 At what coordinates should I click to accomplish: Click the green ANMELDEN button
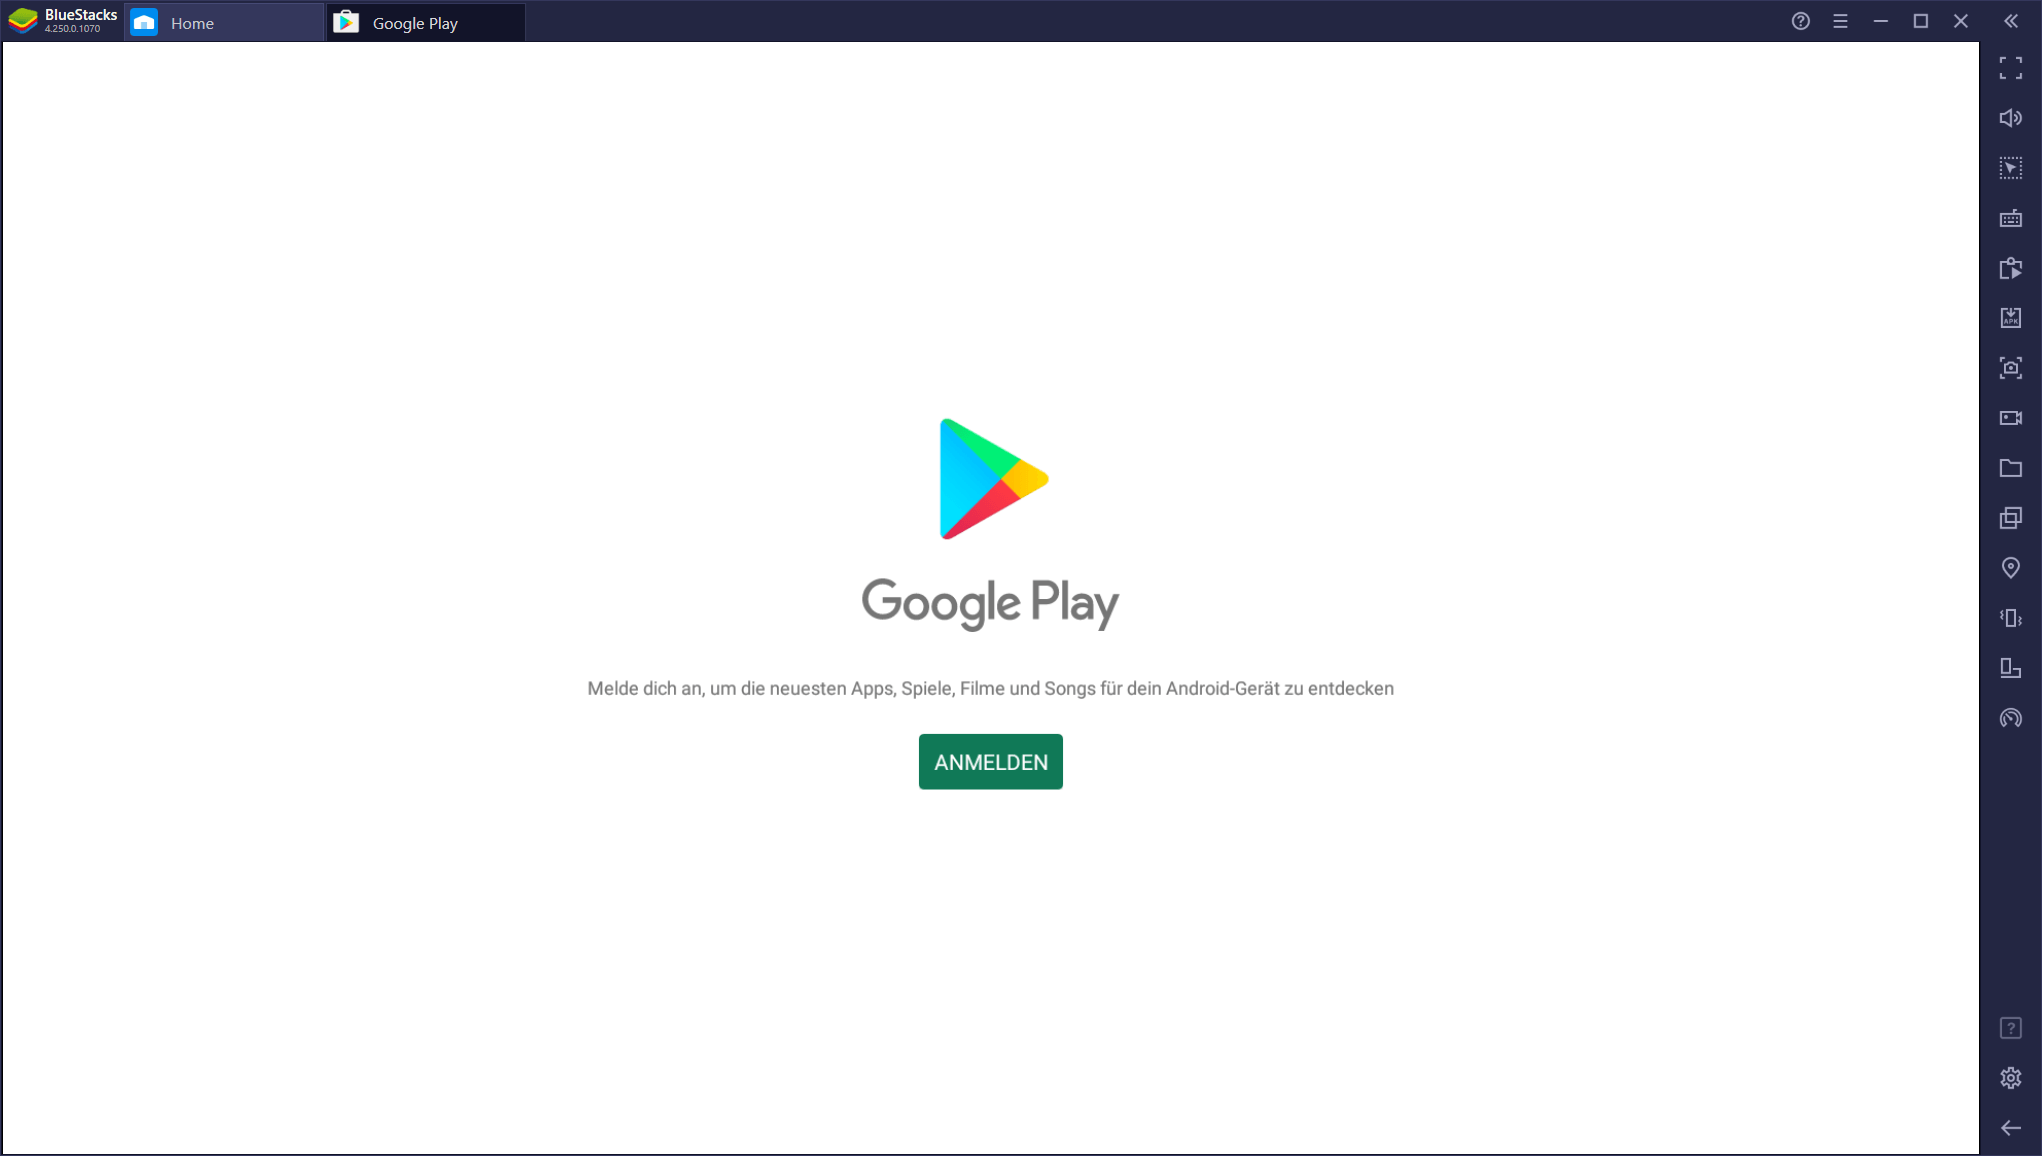[x=990, y=762]
